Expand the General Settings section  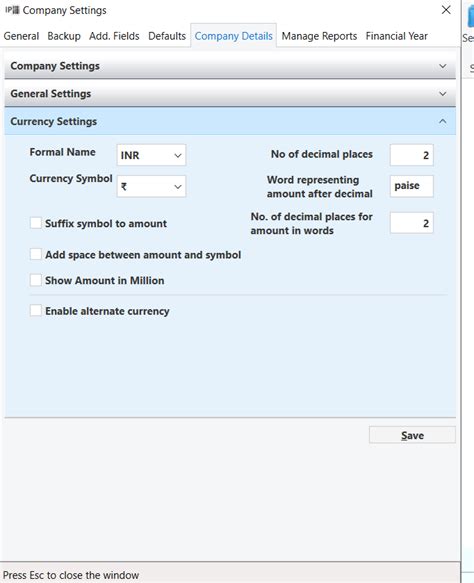(230, 94)
